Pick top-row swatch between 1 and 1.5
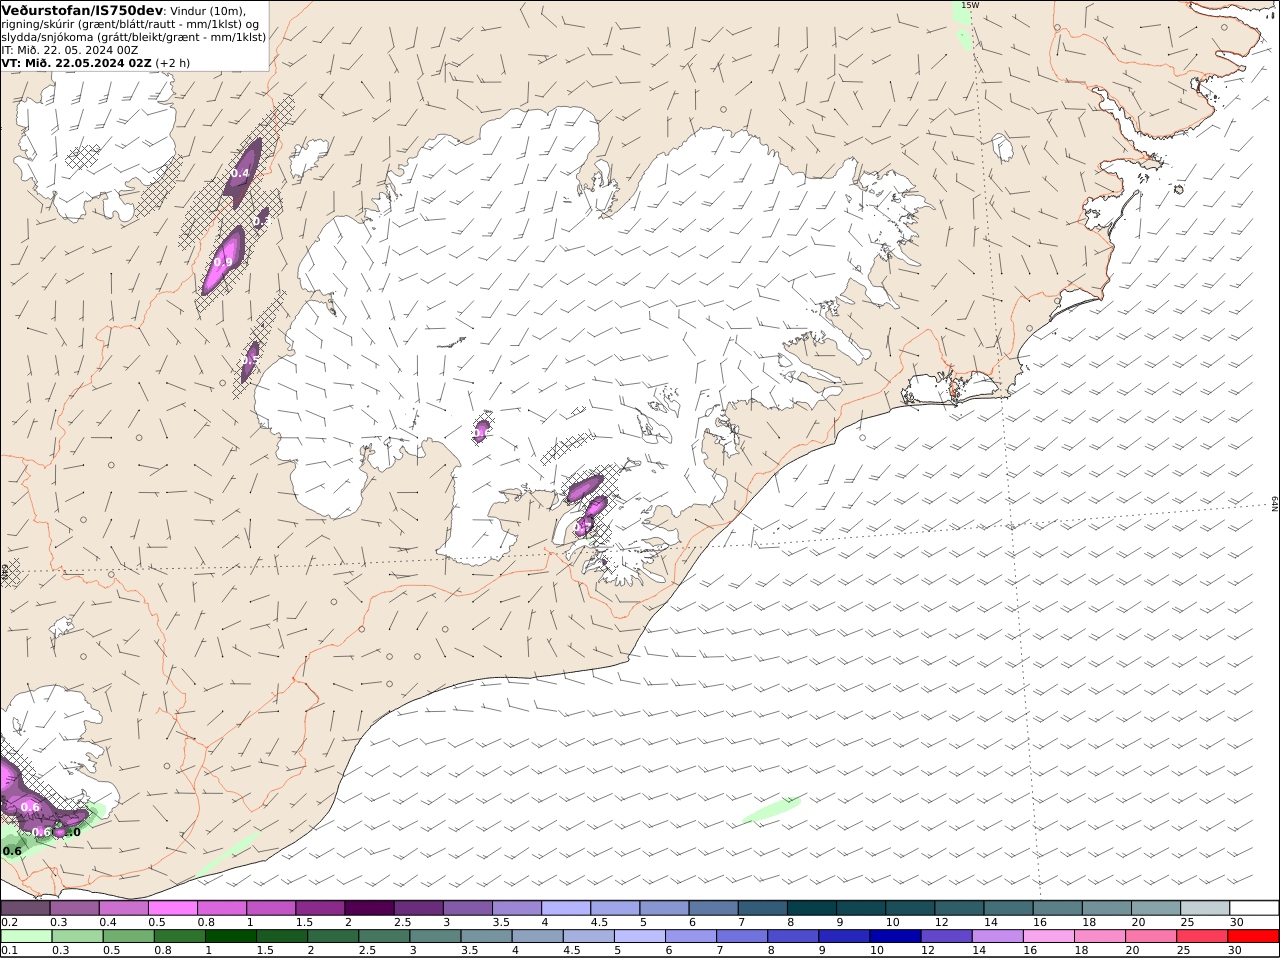 (271, 908)
